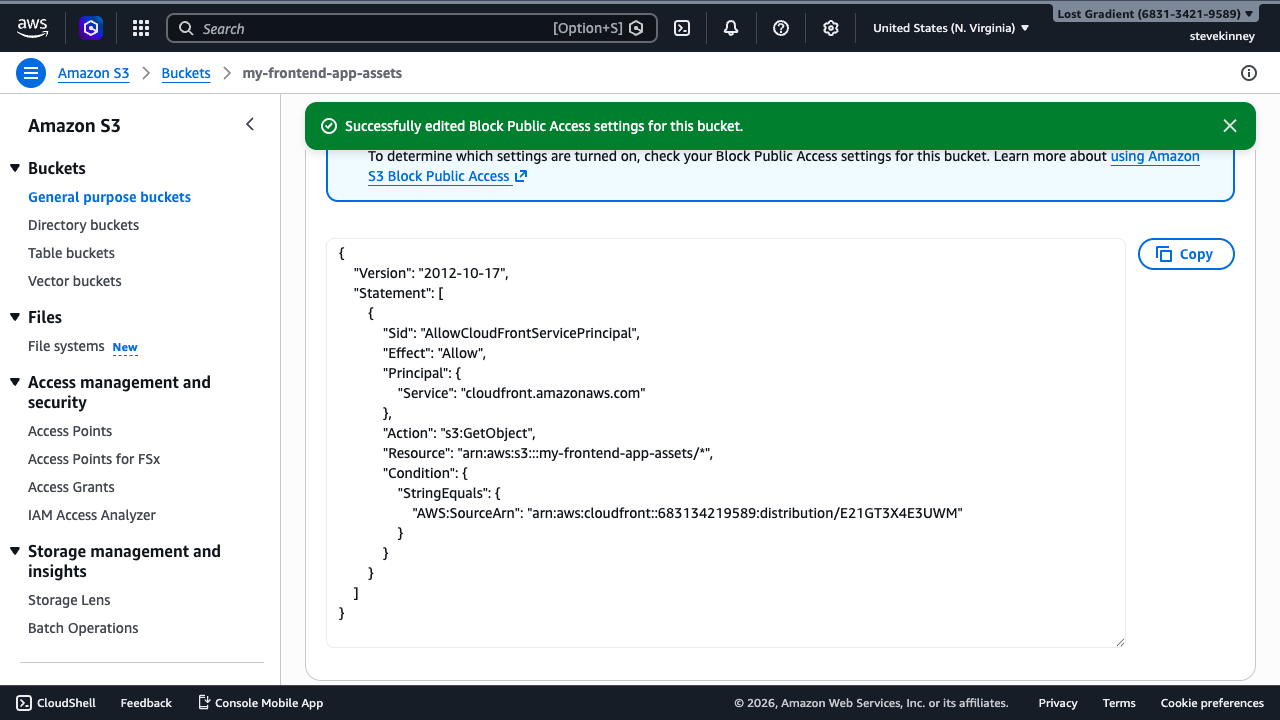Open Batch Operations in the sidebar
Image resolution: width=1280 pixels, height=720 pixels.
pos(83,628)
